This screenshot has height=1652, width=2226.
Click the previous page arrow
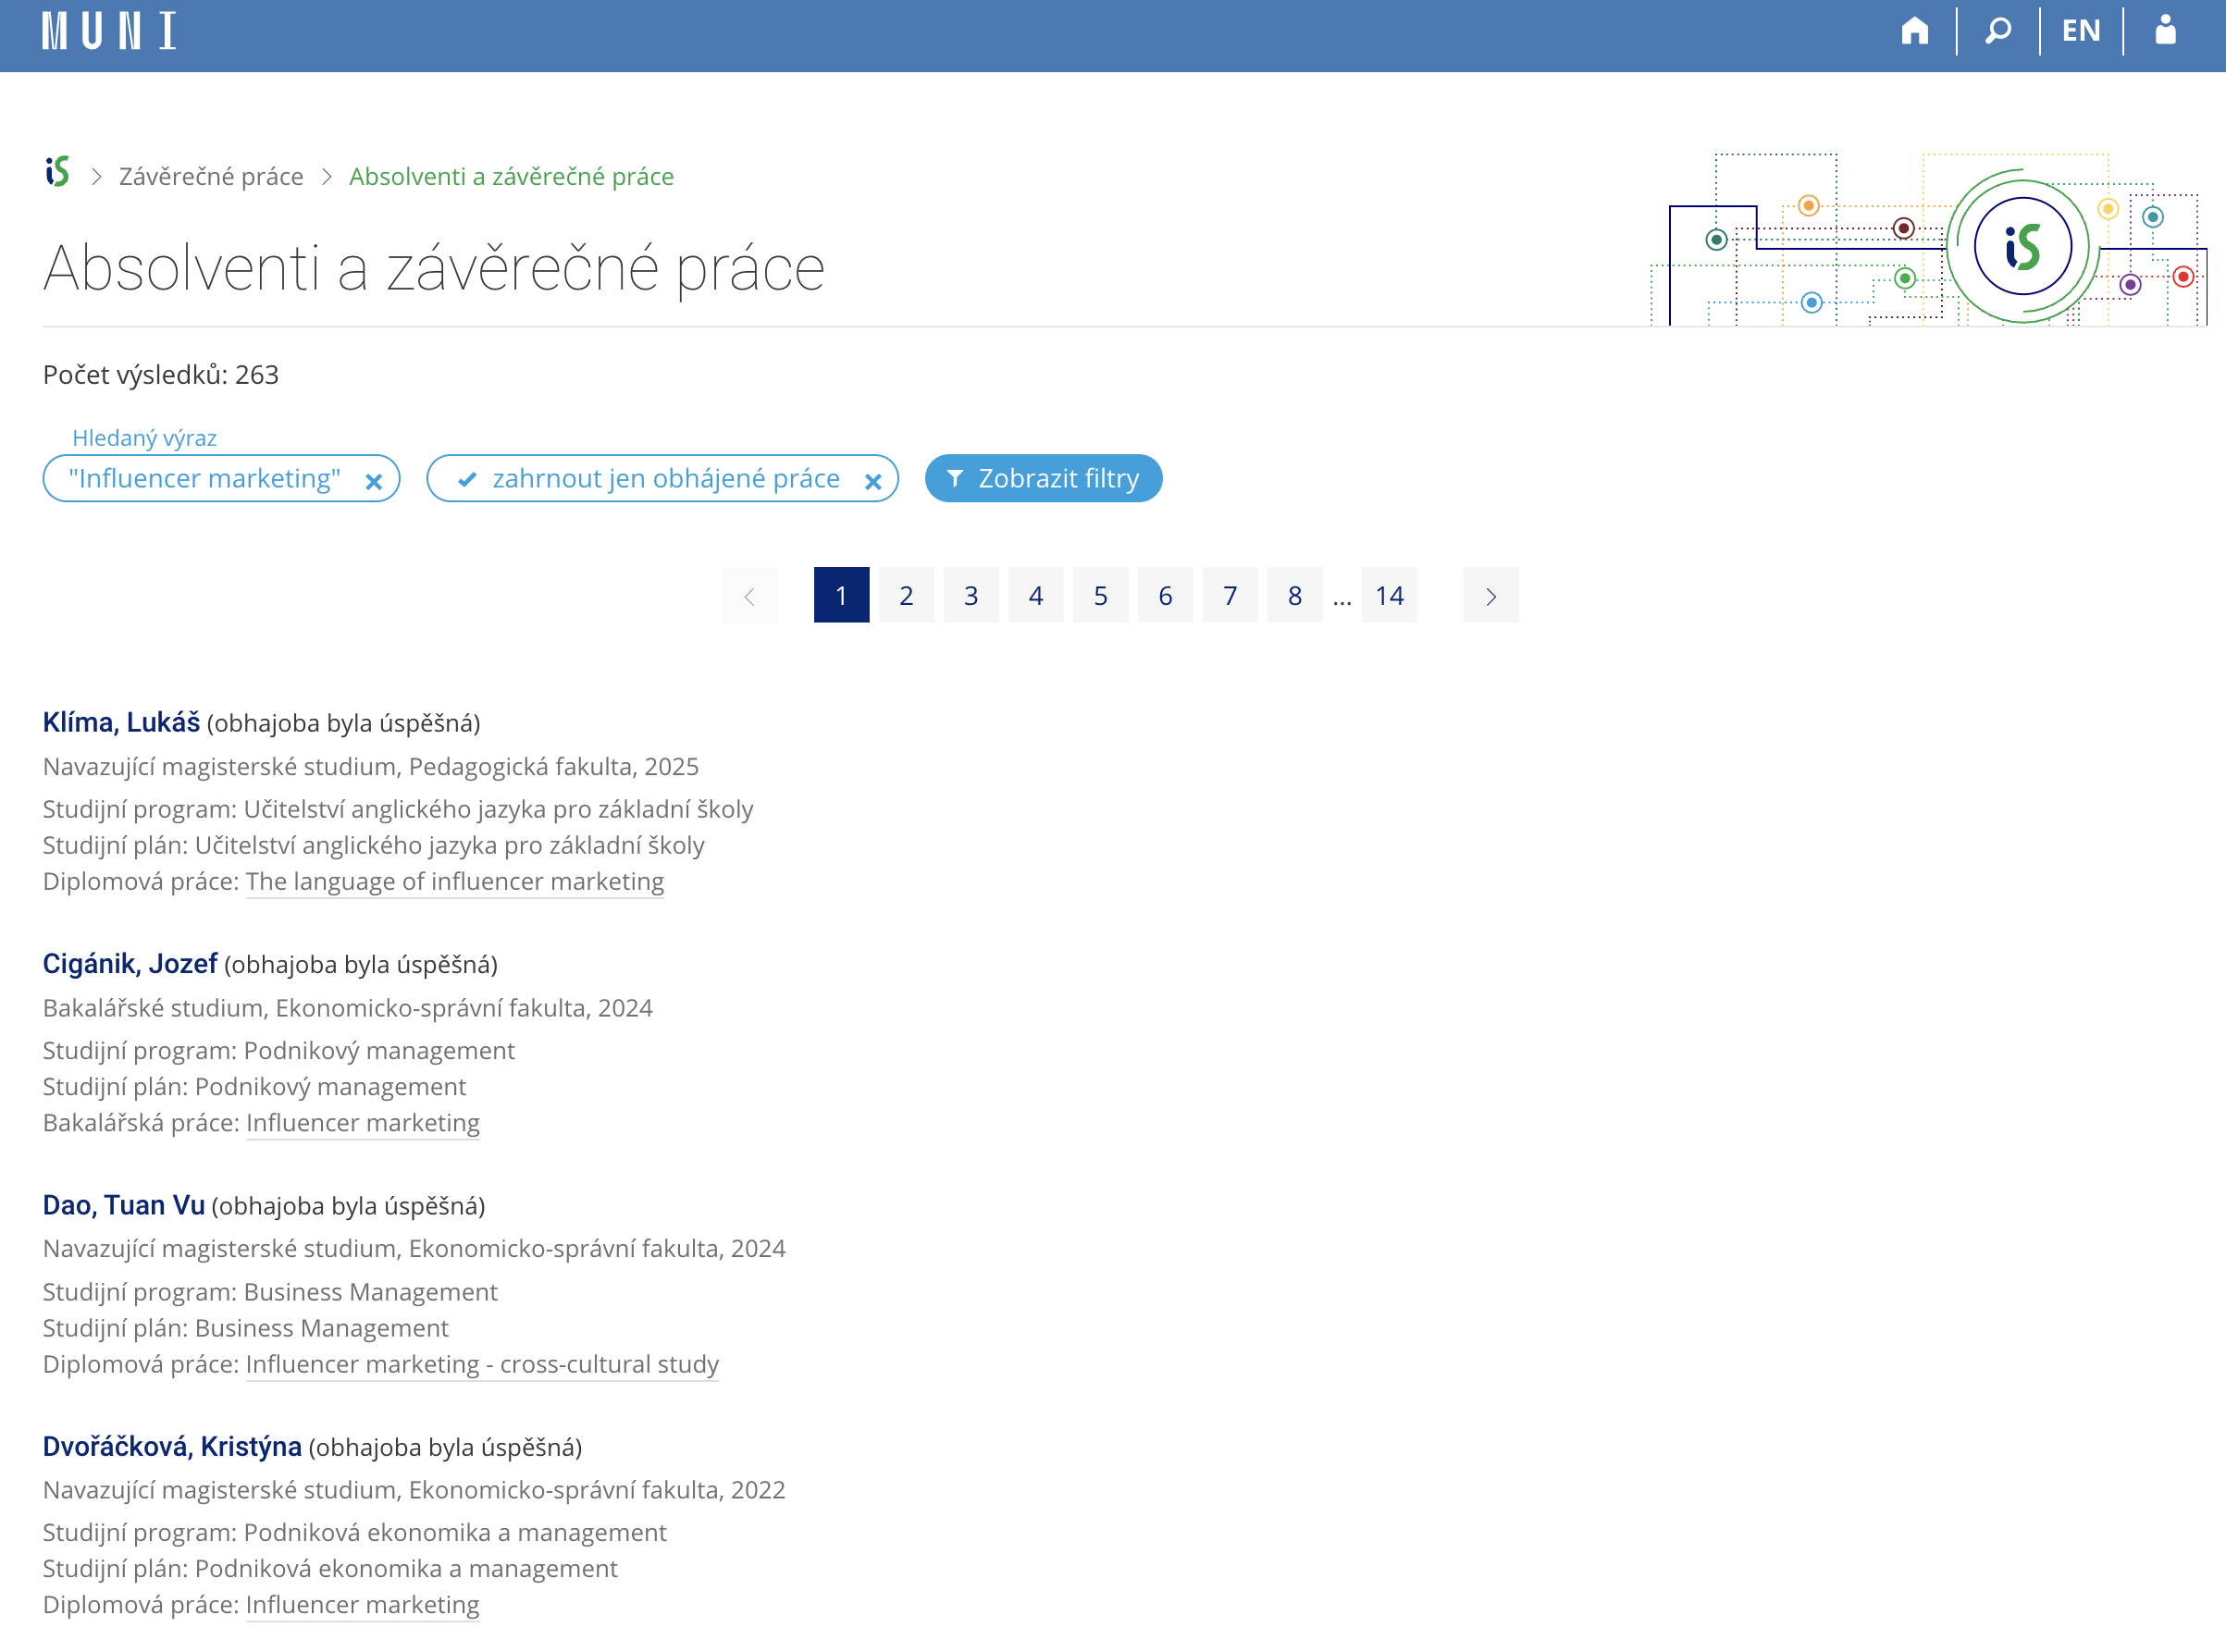tap(749, 596)
